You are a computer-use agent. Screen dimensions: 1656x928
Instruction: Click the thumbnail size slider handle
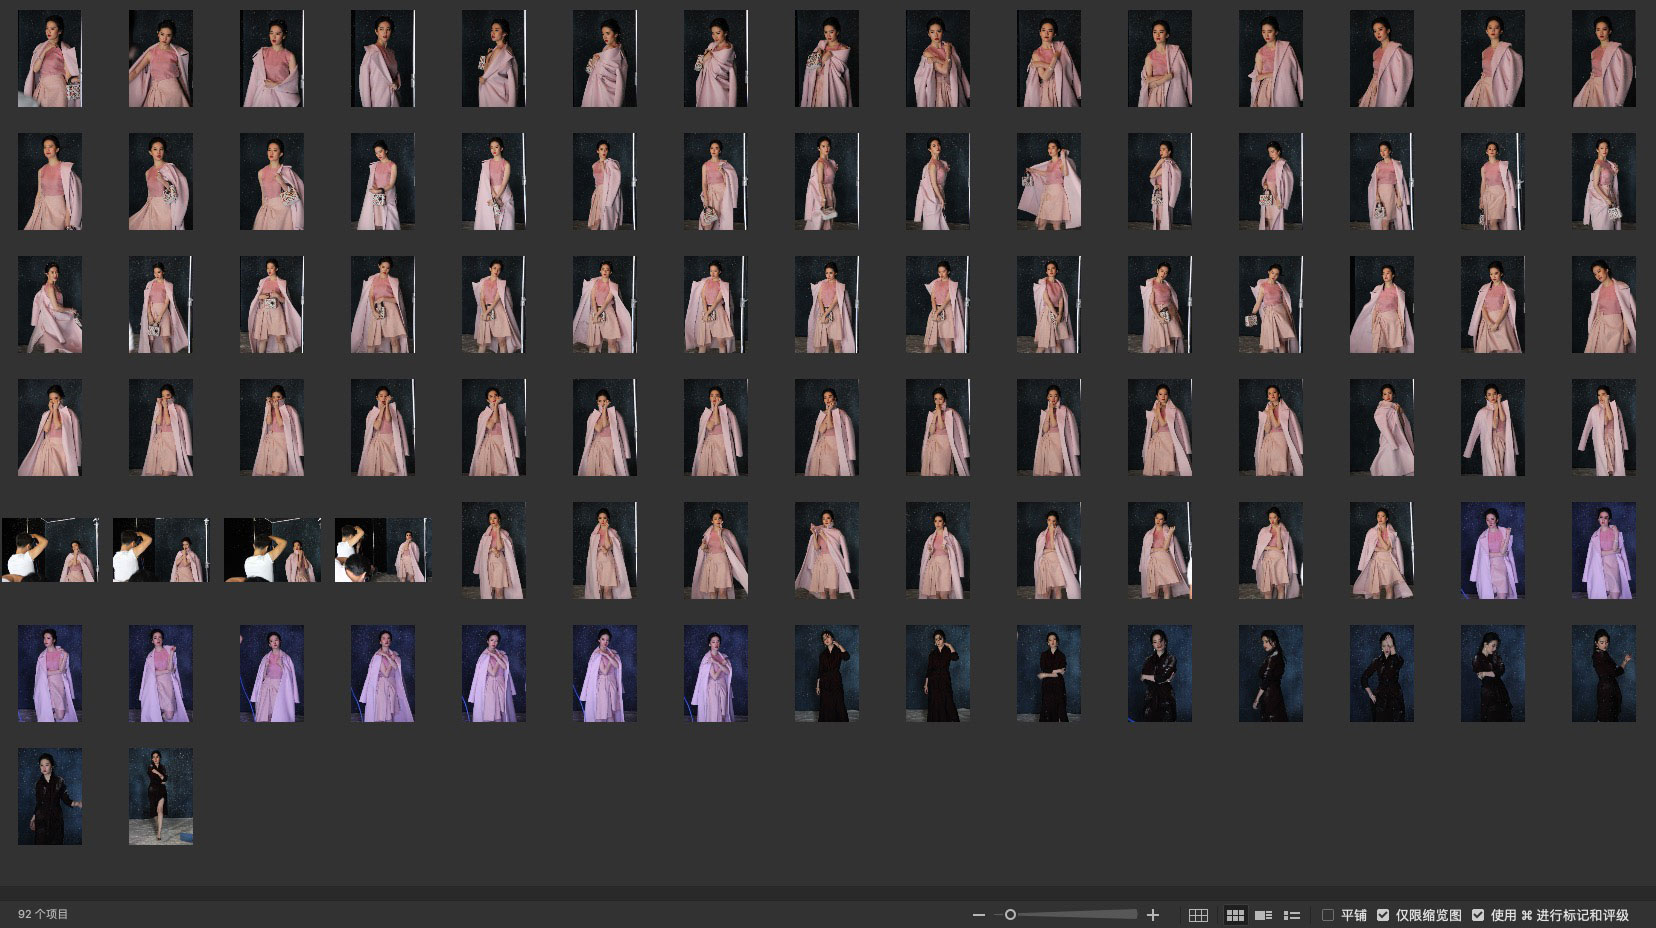click(1010, 915)
